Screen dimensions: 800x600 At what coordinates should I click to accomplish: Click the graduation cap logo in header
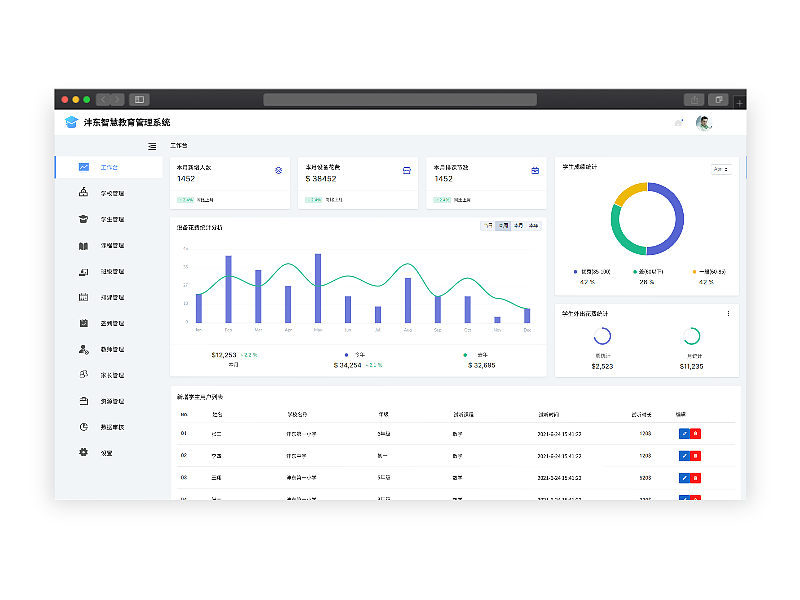[x=71, y=122]
